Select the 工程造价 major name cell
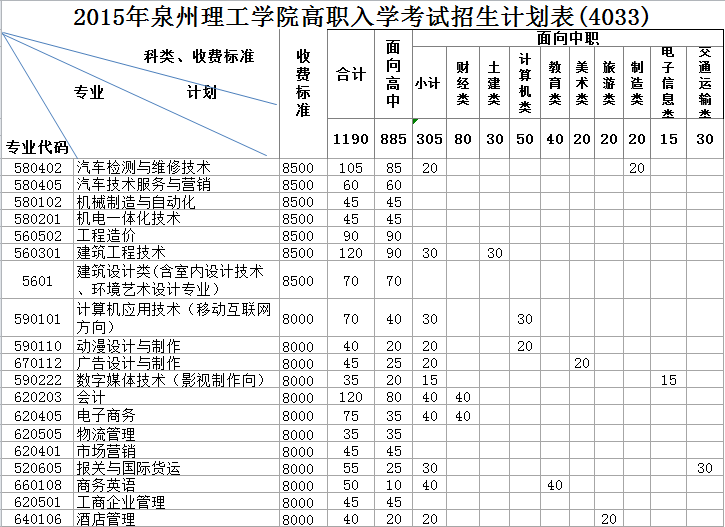The height and width of the screenshot is (527, 725). (x=176, y=235)
